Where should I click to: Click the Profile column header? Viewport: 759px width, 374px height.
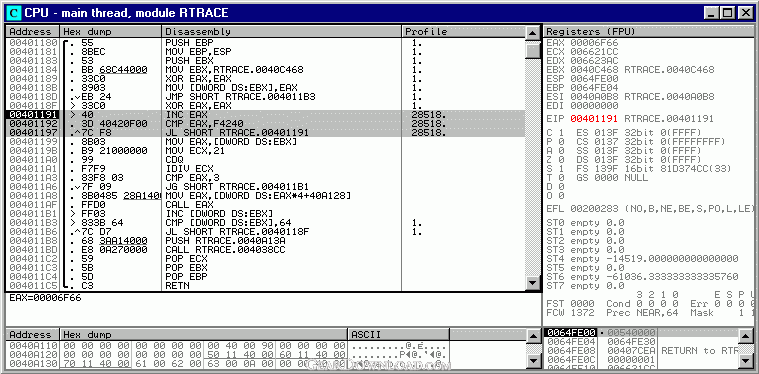point(463,31)
